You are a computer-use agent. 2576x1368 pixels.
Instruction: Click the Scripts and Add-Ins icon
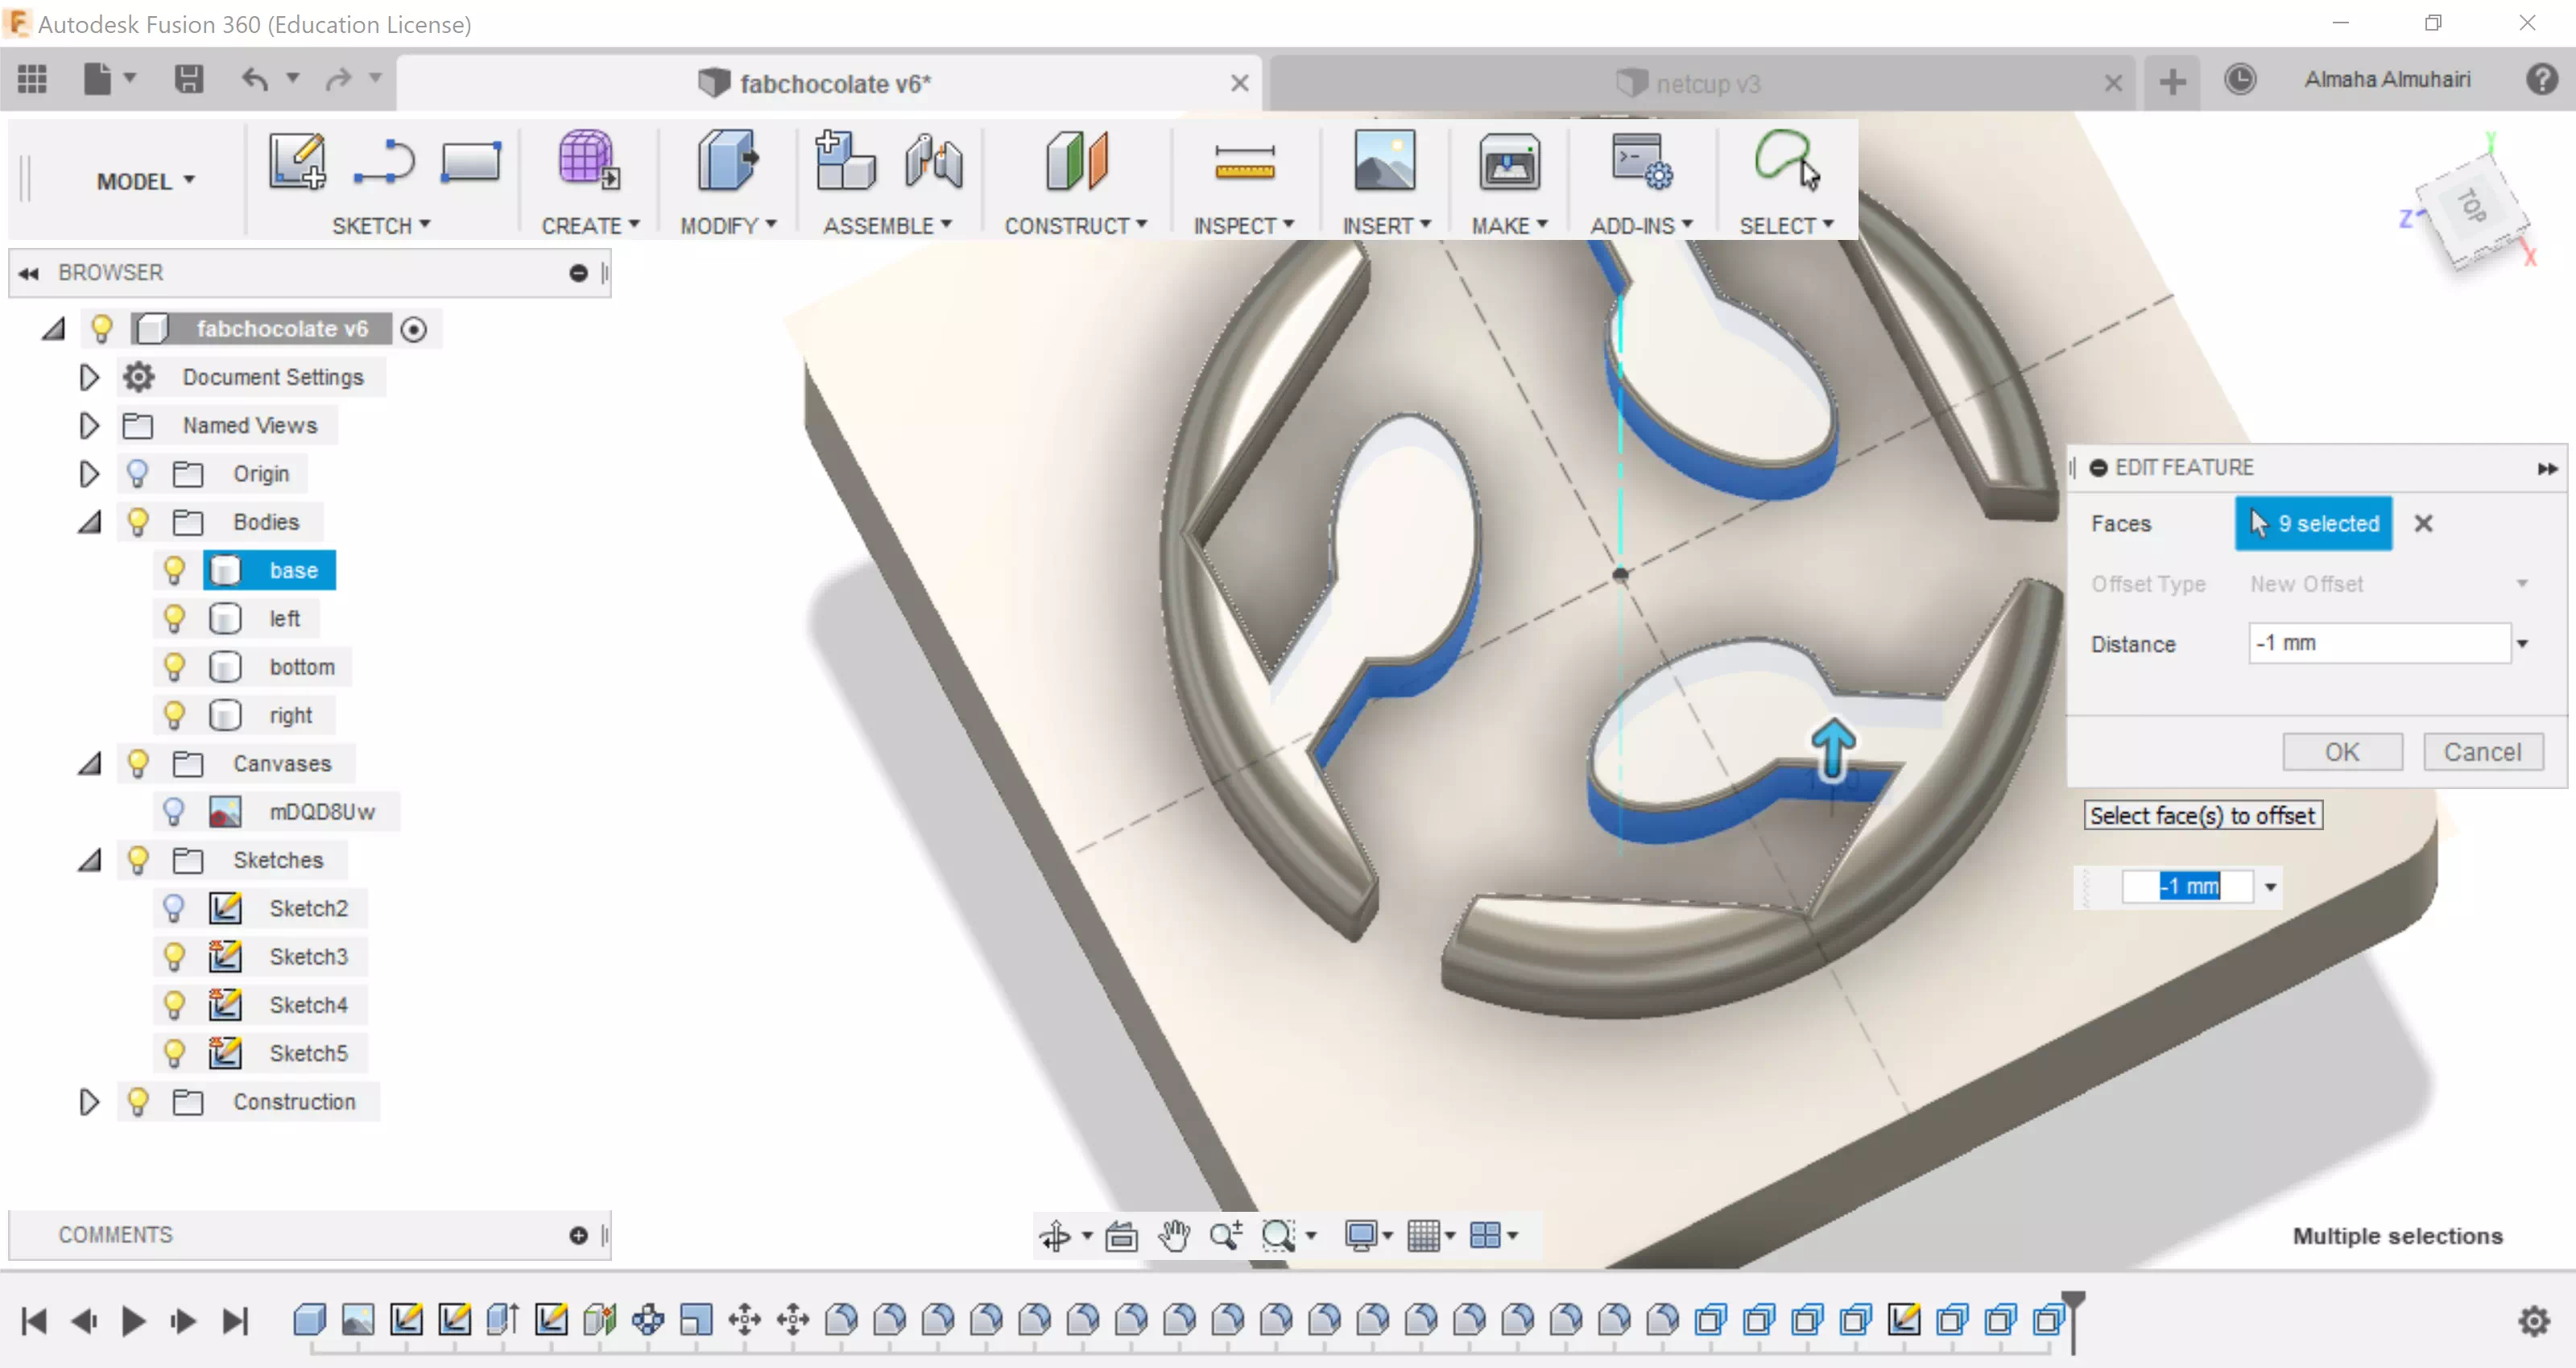point(1640,162)
